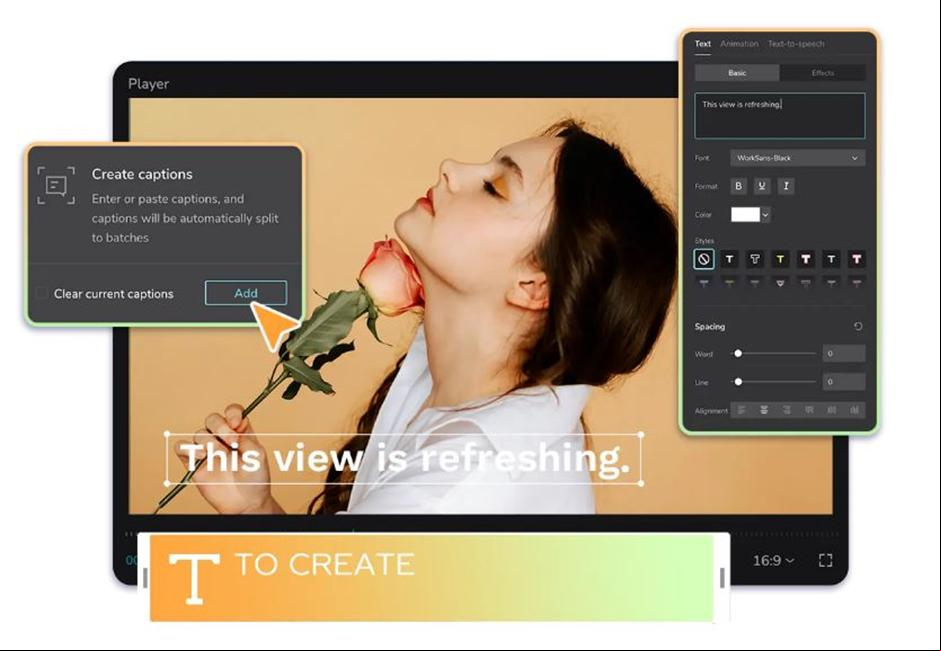Tick the Clear current captions checkbox

coord(41,293)
